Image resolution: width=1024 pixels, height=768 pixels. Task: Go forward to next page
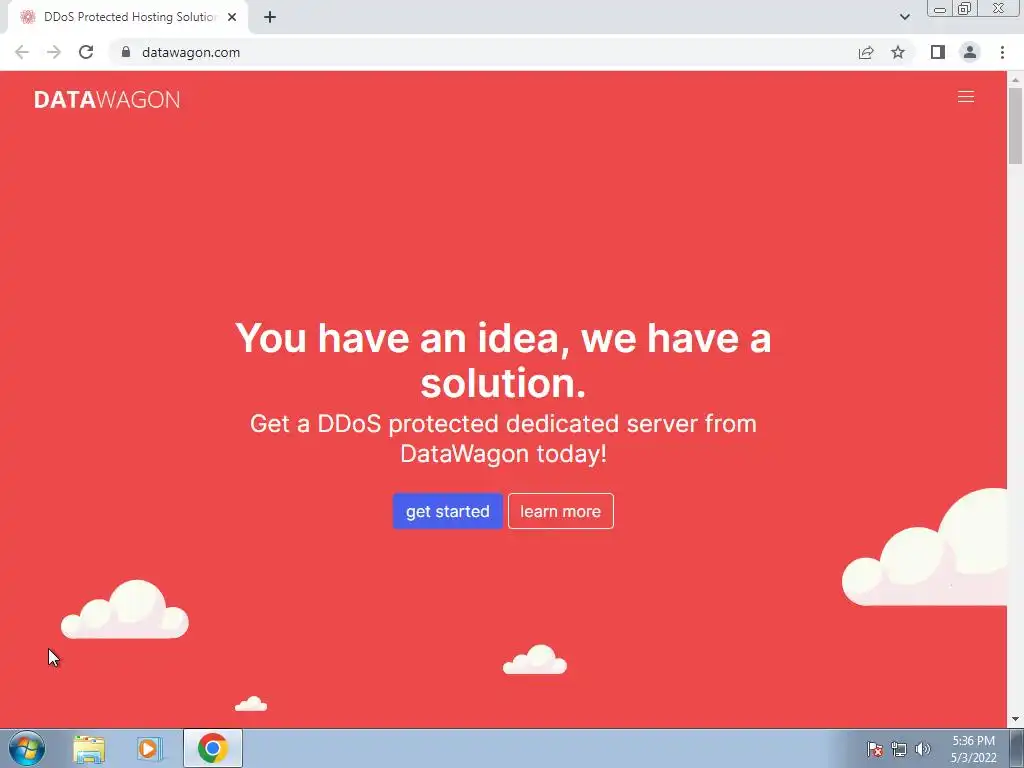[x=54, y=52]
